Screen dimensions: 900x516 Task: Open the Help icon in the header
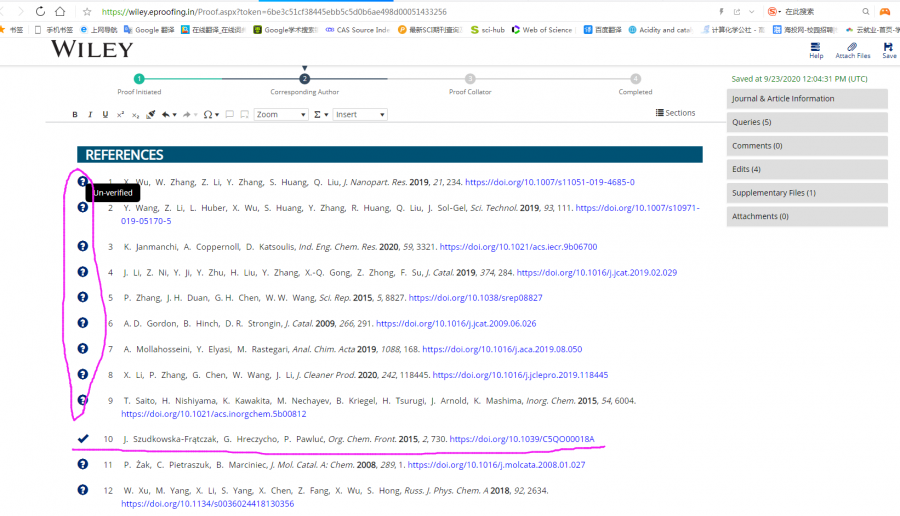816,49
